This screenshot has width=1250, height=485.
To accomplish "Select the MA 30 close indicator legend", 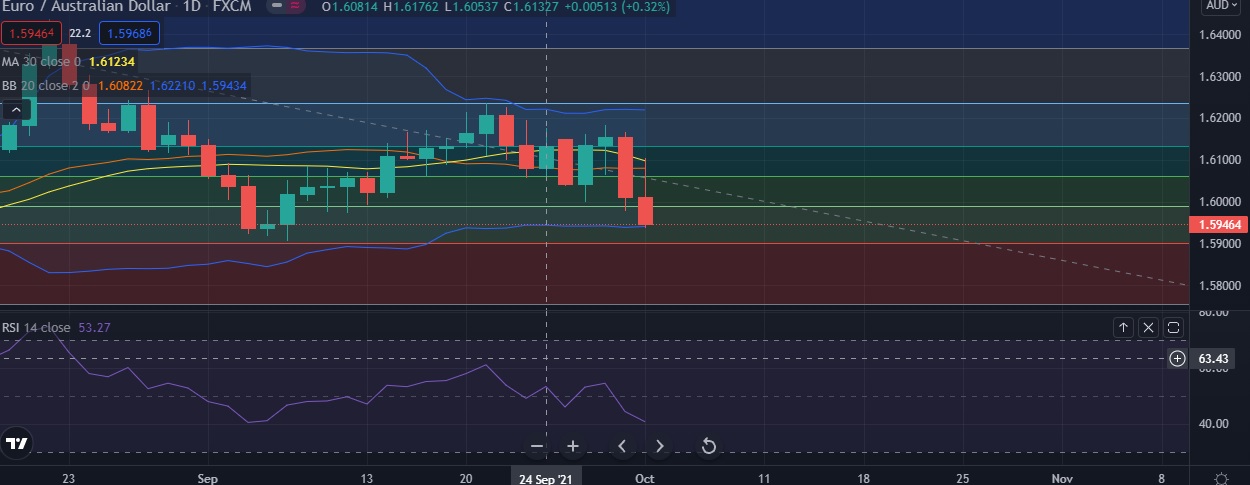I will 43,62.
